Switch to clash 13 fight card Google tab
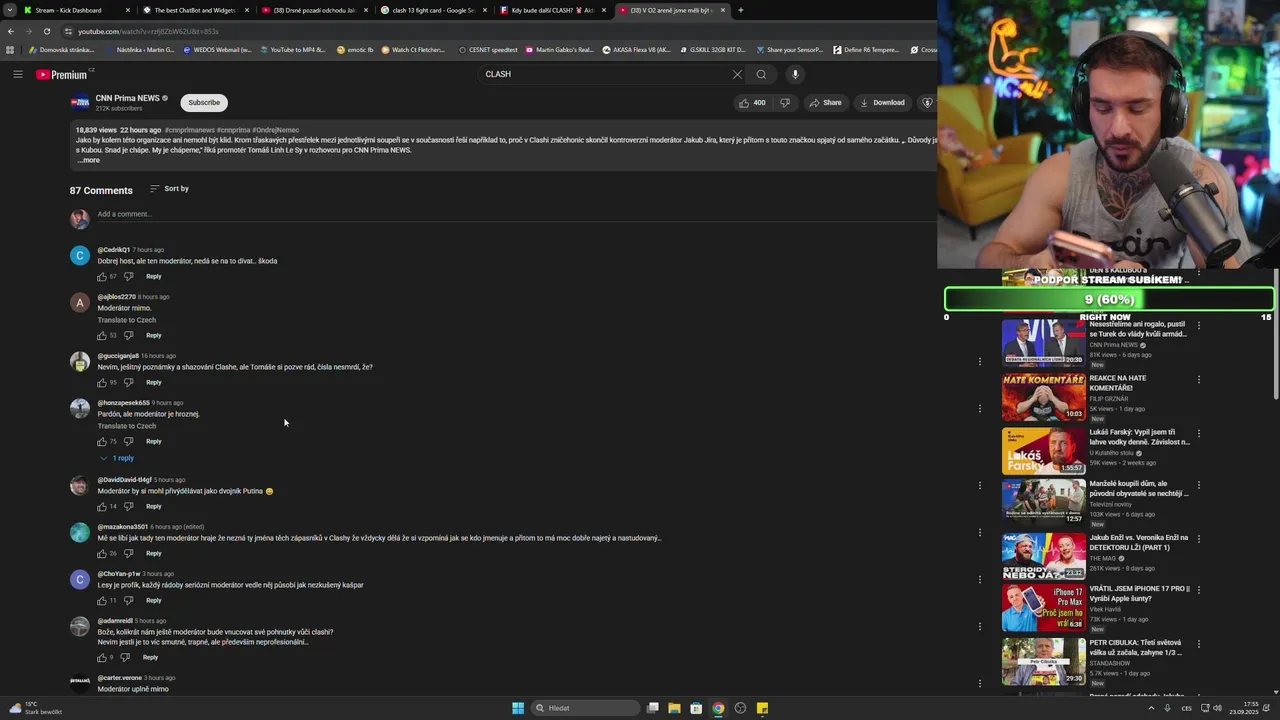 [x=432, y=10]
